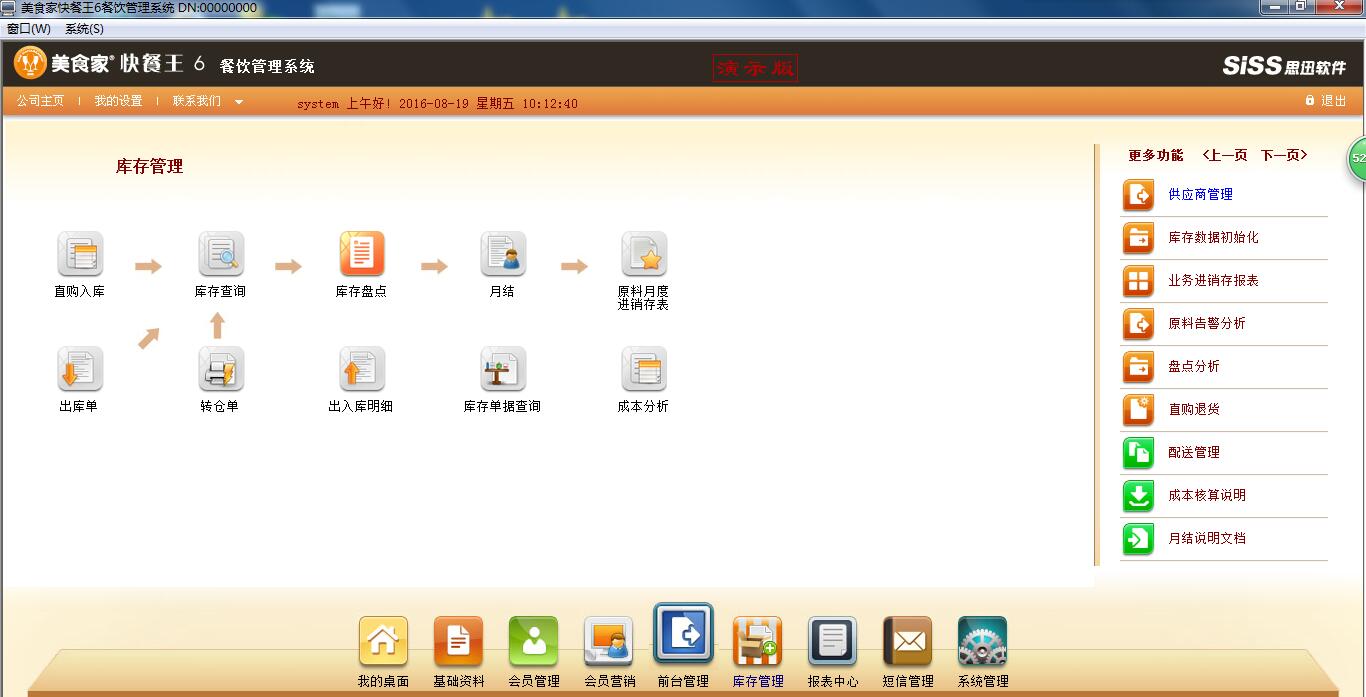1366x697 pixels.
Task: Open 系统管理 gear dock icon
Action: pos(982,641)
